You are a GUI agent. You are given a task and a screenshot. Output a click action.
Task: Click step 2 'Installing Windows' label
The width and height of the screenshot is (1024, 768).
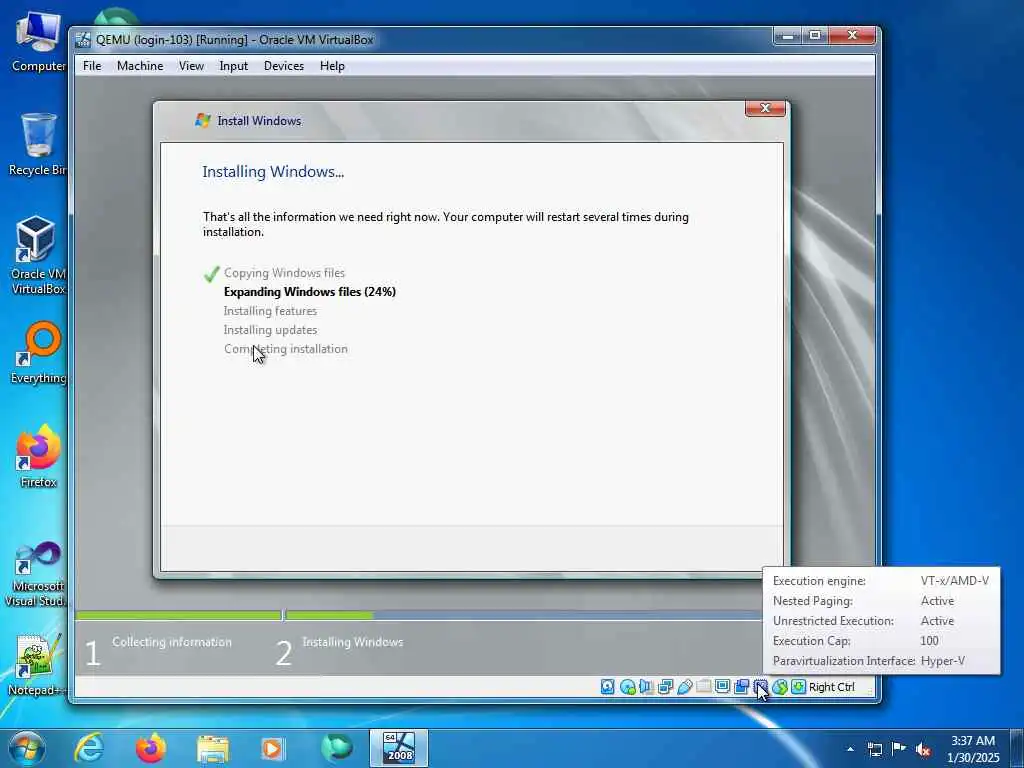pos(353,642)
